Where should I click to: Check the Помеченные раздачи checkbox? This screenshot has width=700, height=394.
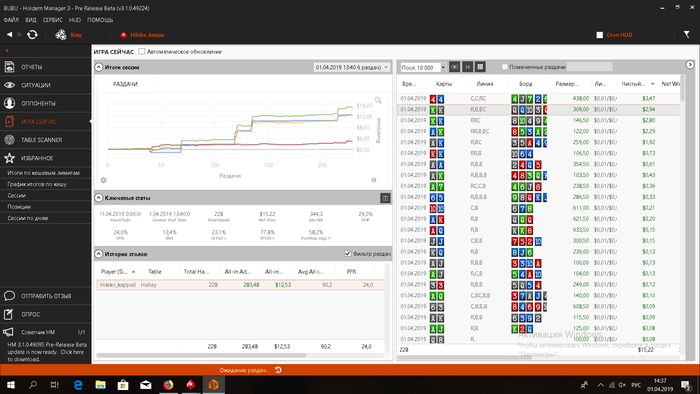coord(505,67)
